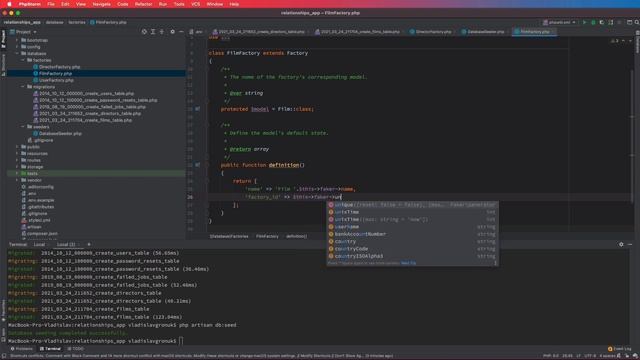
Task: Collapse the seeders folder
Action: pos(23,127)
